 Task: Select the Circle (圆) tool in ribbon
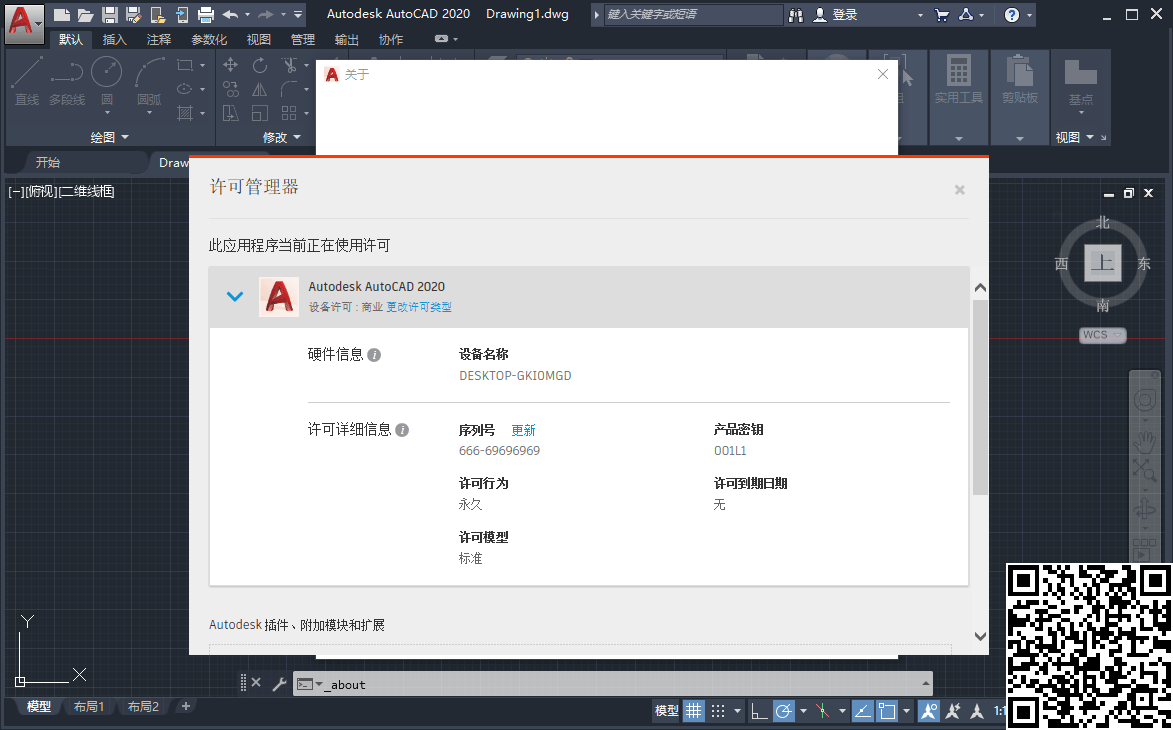[x=107, y=78]
